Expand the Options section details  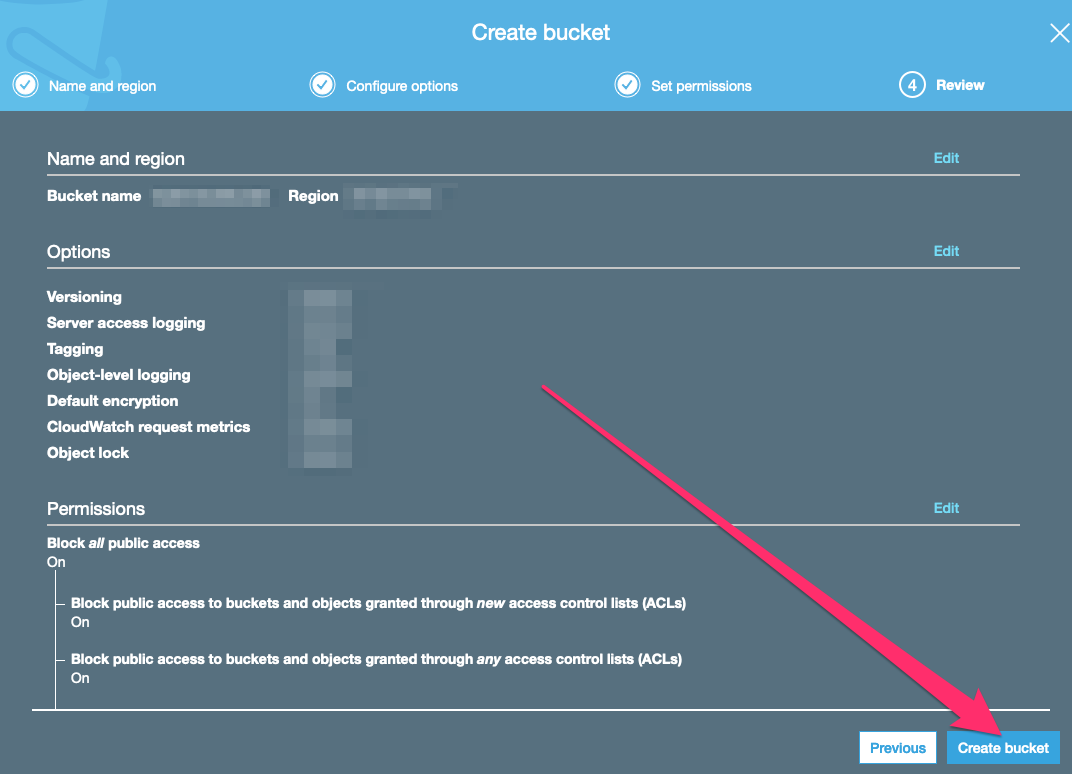point(945,251)
